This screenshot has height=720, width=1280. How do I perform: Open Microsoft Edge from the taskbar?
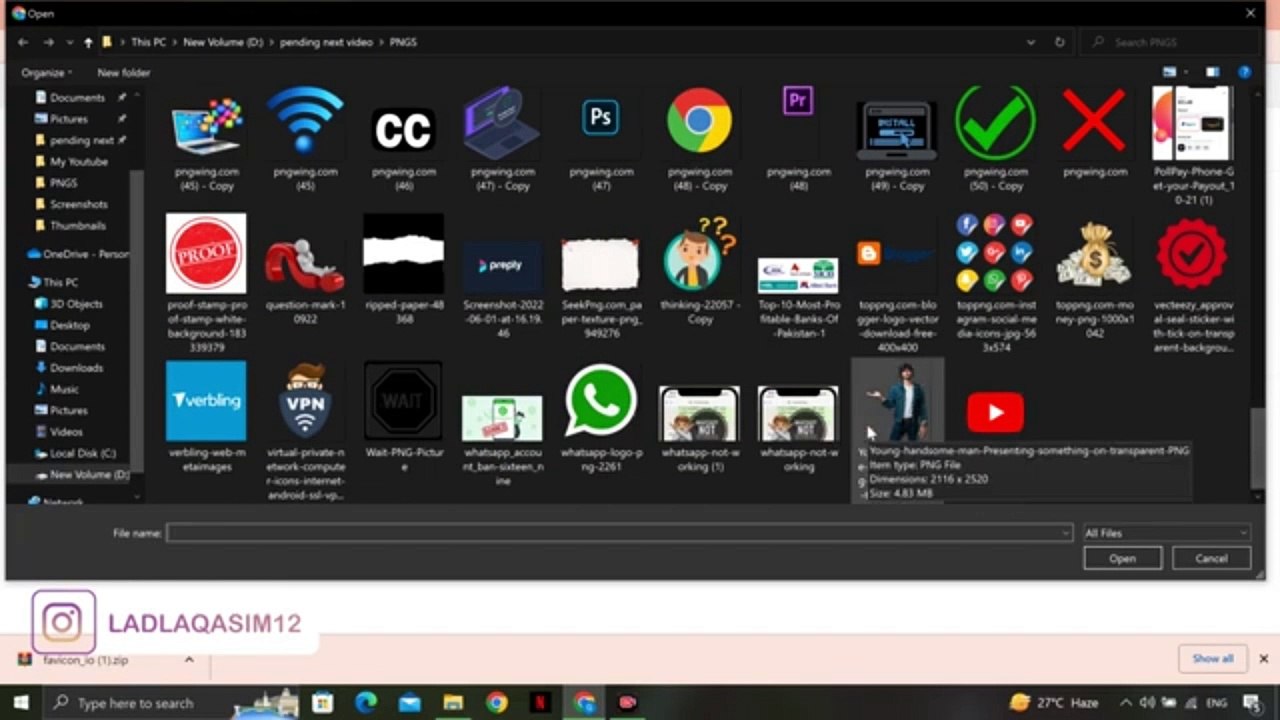click(366, 702)
